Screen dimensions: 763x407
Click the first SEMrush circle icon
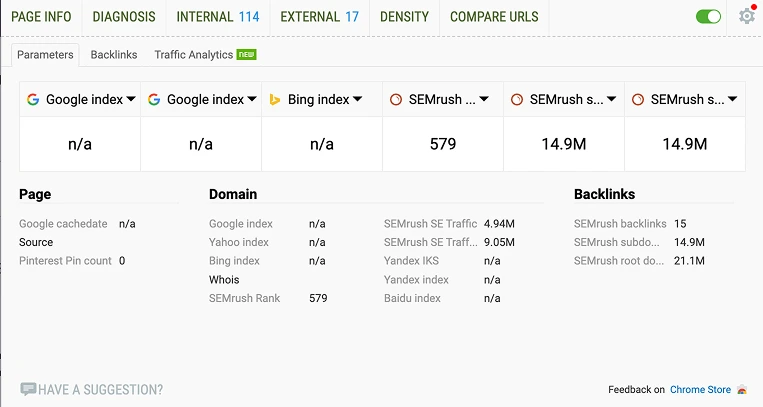pyautogui.click(x=396, y=100)
